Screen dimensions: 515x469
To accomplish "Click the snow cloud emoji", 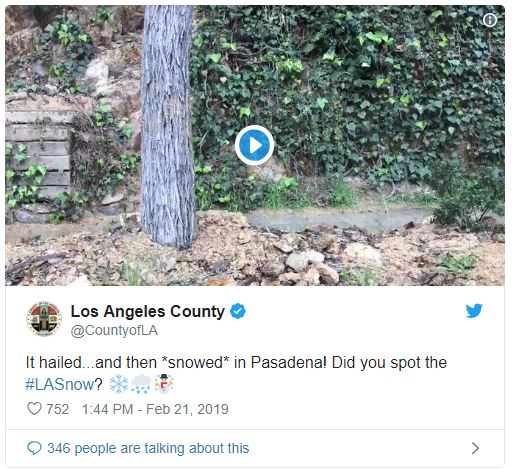I will coord(141,384).
